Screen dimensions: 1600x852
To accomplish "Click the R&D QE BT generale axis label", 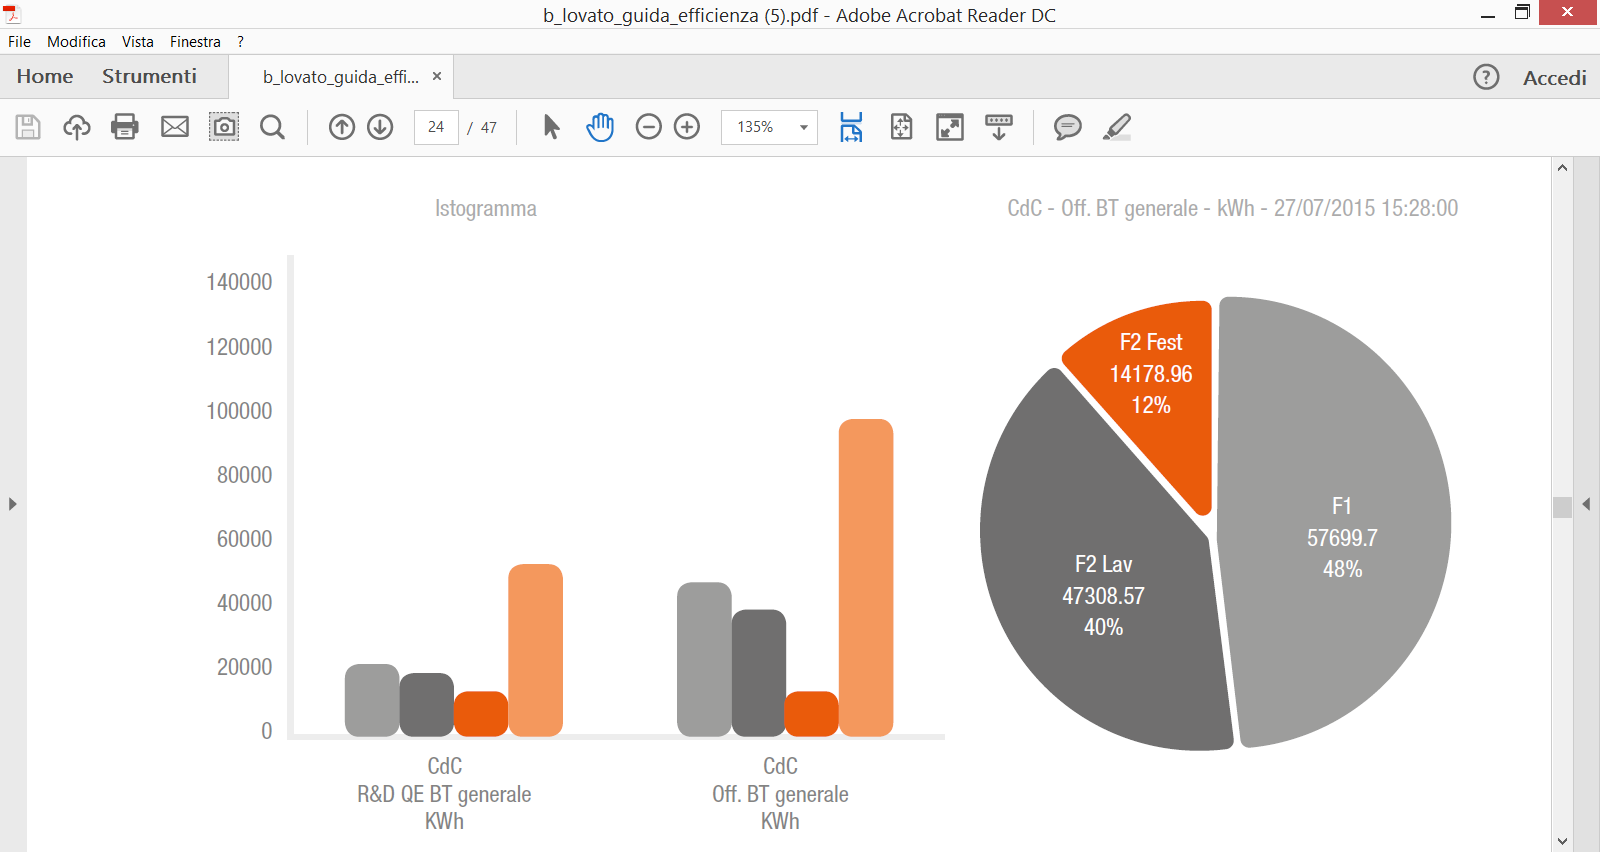I will 444,794.
